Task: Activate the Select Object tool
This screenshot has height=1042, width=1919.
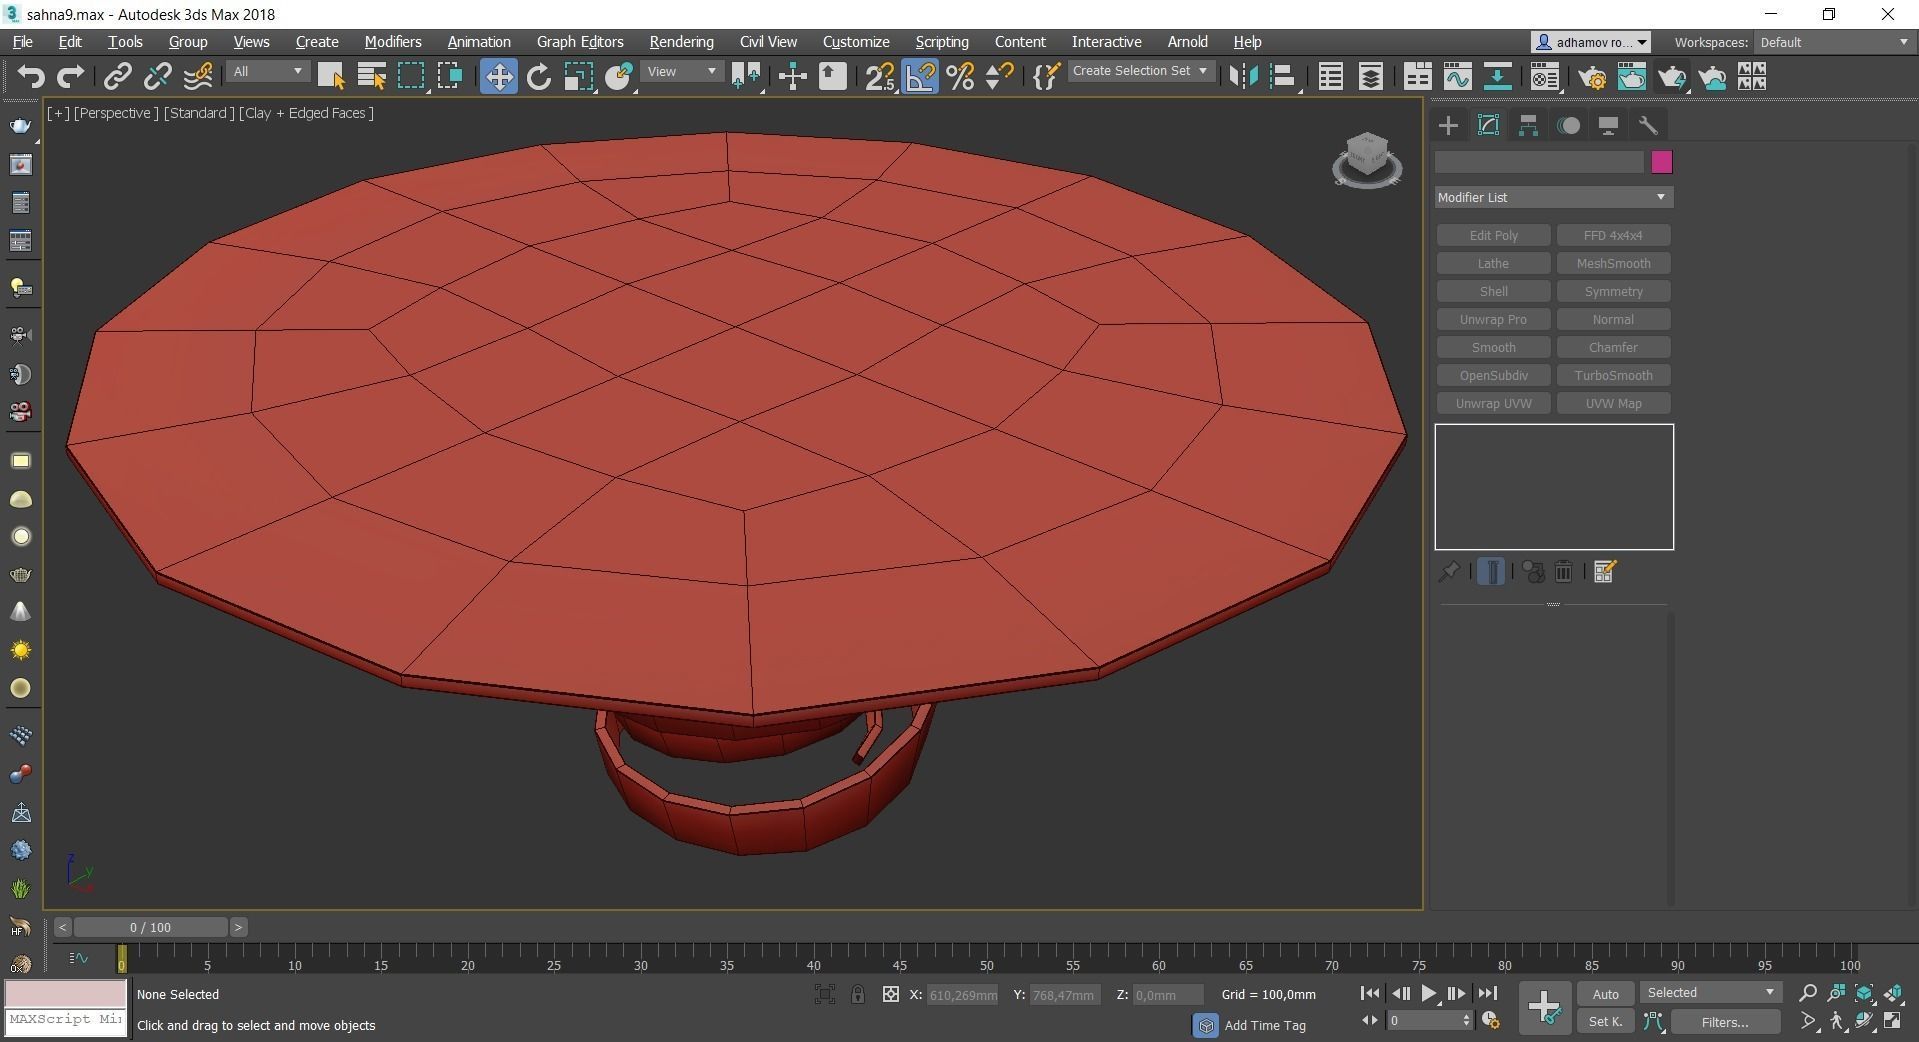Action: (x=331, y=77)
